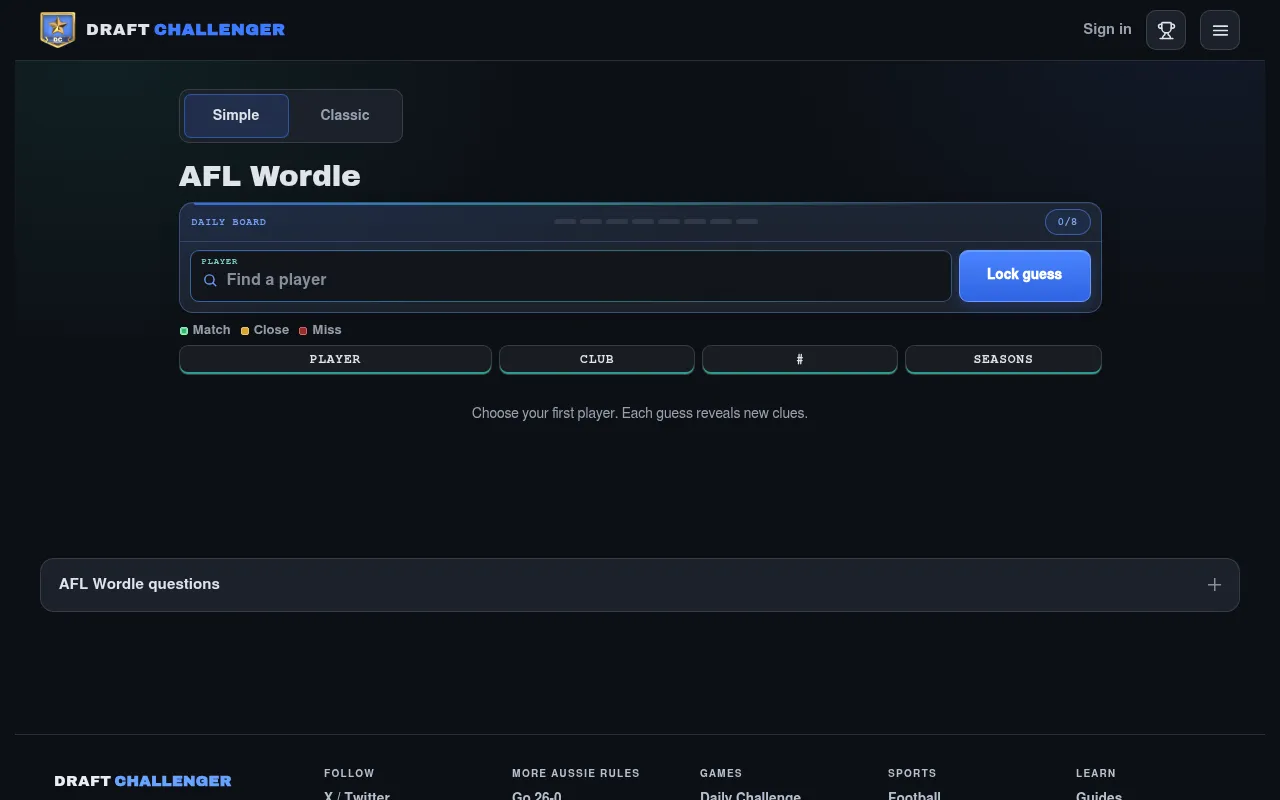Click the Draft Challenger shield logo

point(57,30)
